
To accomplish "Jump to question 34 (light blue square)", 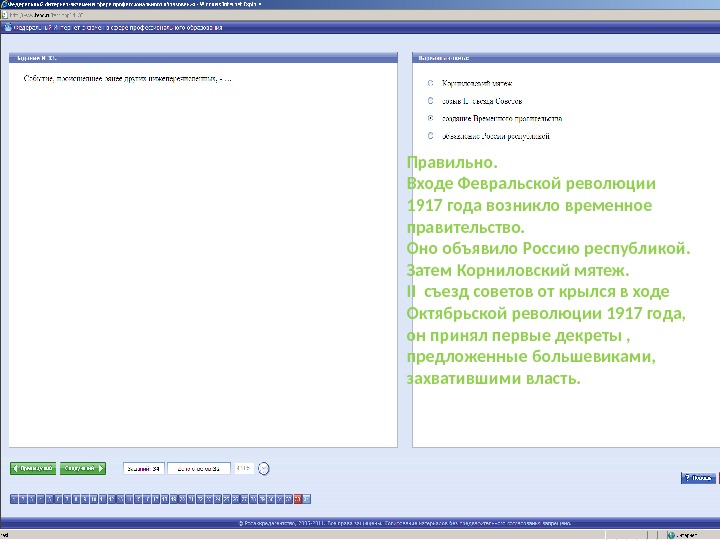I will click(307, 499).
